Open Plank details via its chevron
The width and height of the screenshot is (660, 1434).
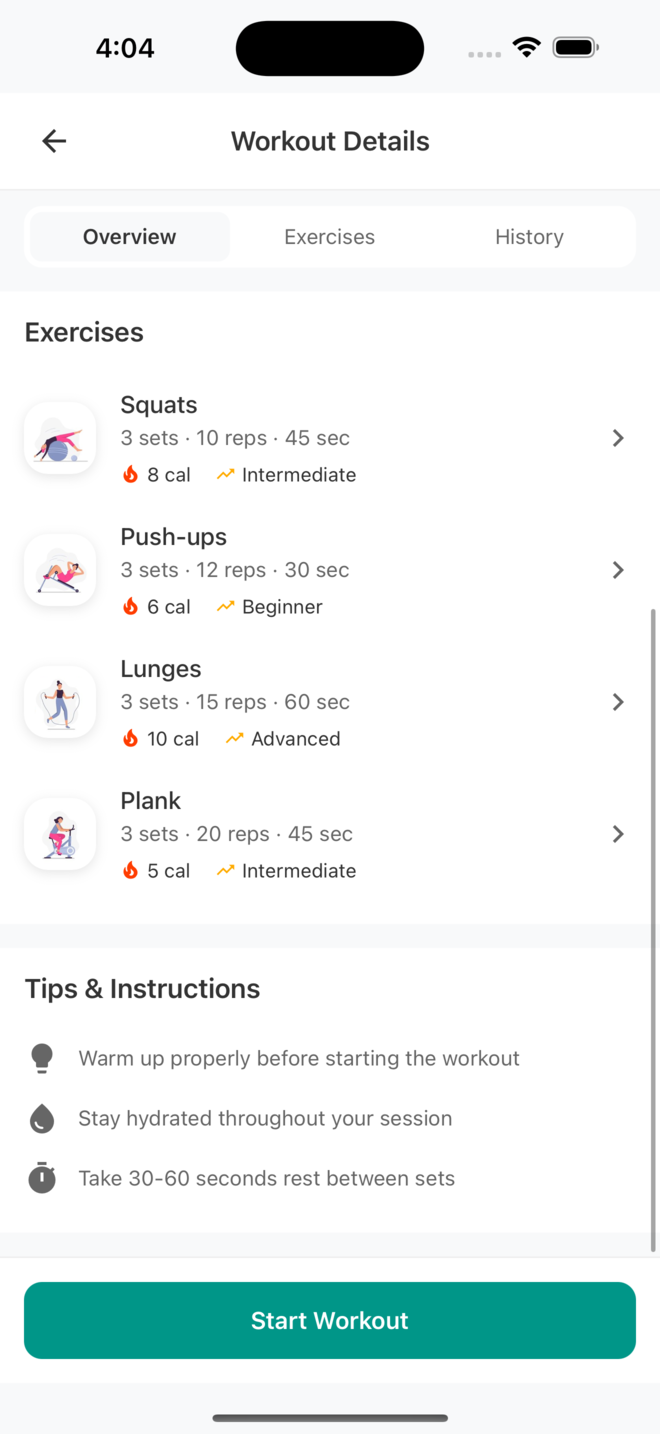[618, 834]
